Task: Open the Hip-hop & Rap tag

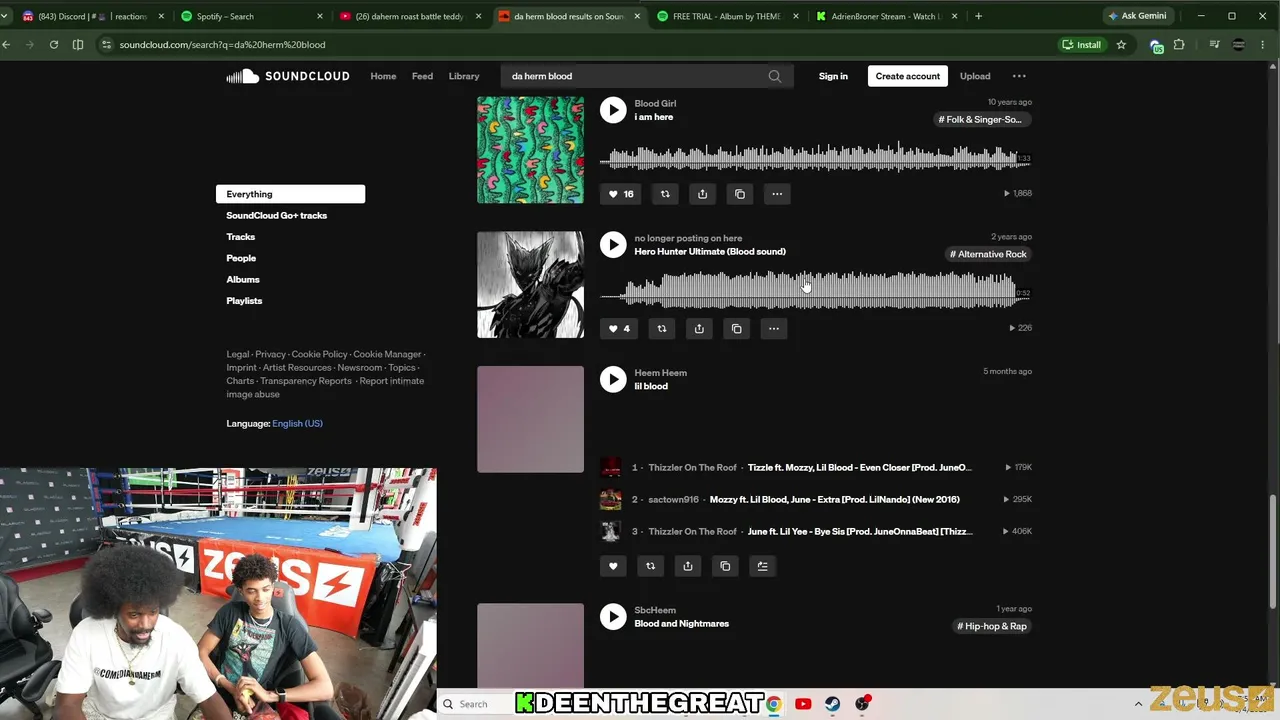Action: (992, 626)
